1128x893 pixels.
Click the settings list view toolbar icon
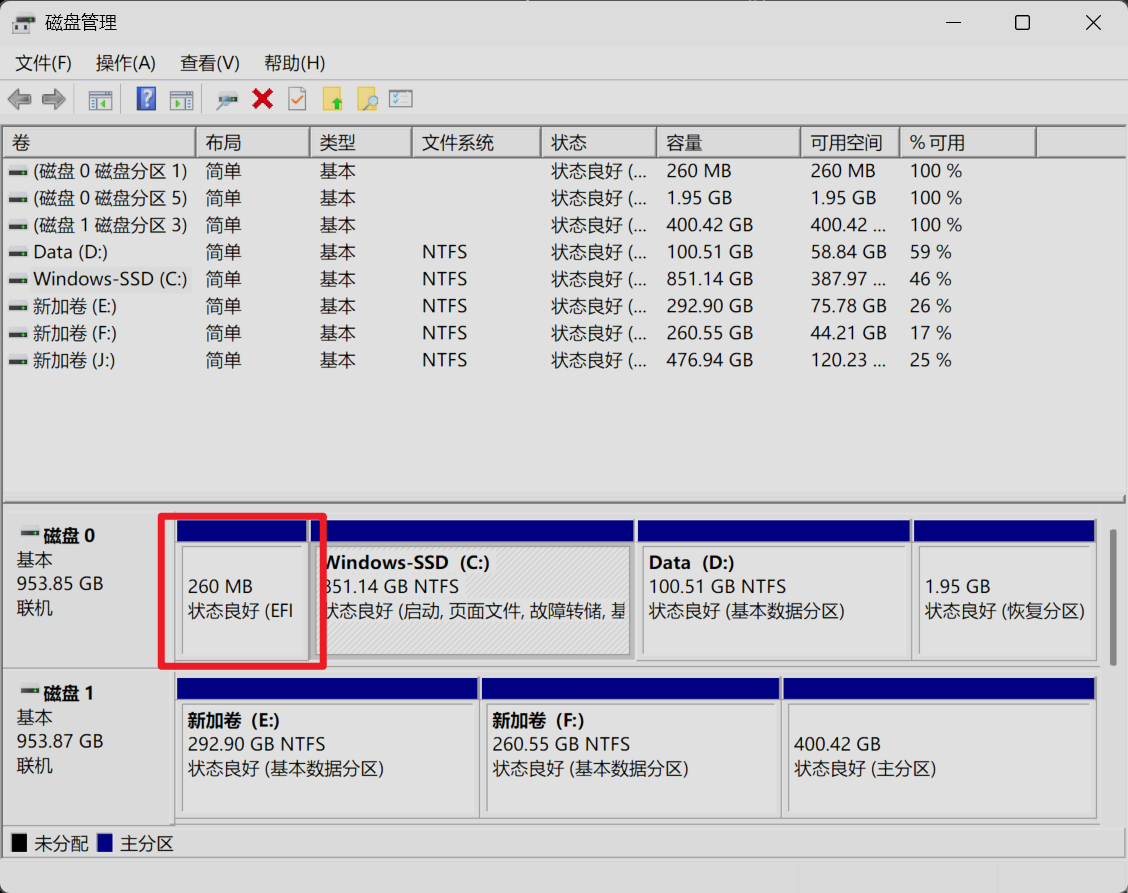point(401,98)
